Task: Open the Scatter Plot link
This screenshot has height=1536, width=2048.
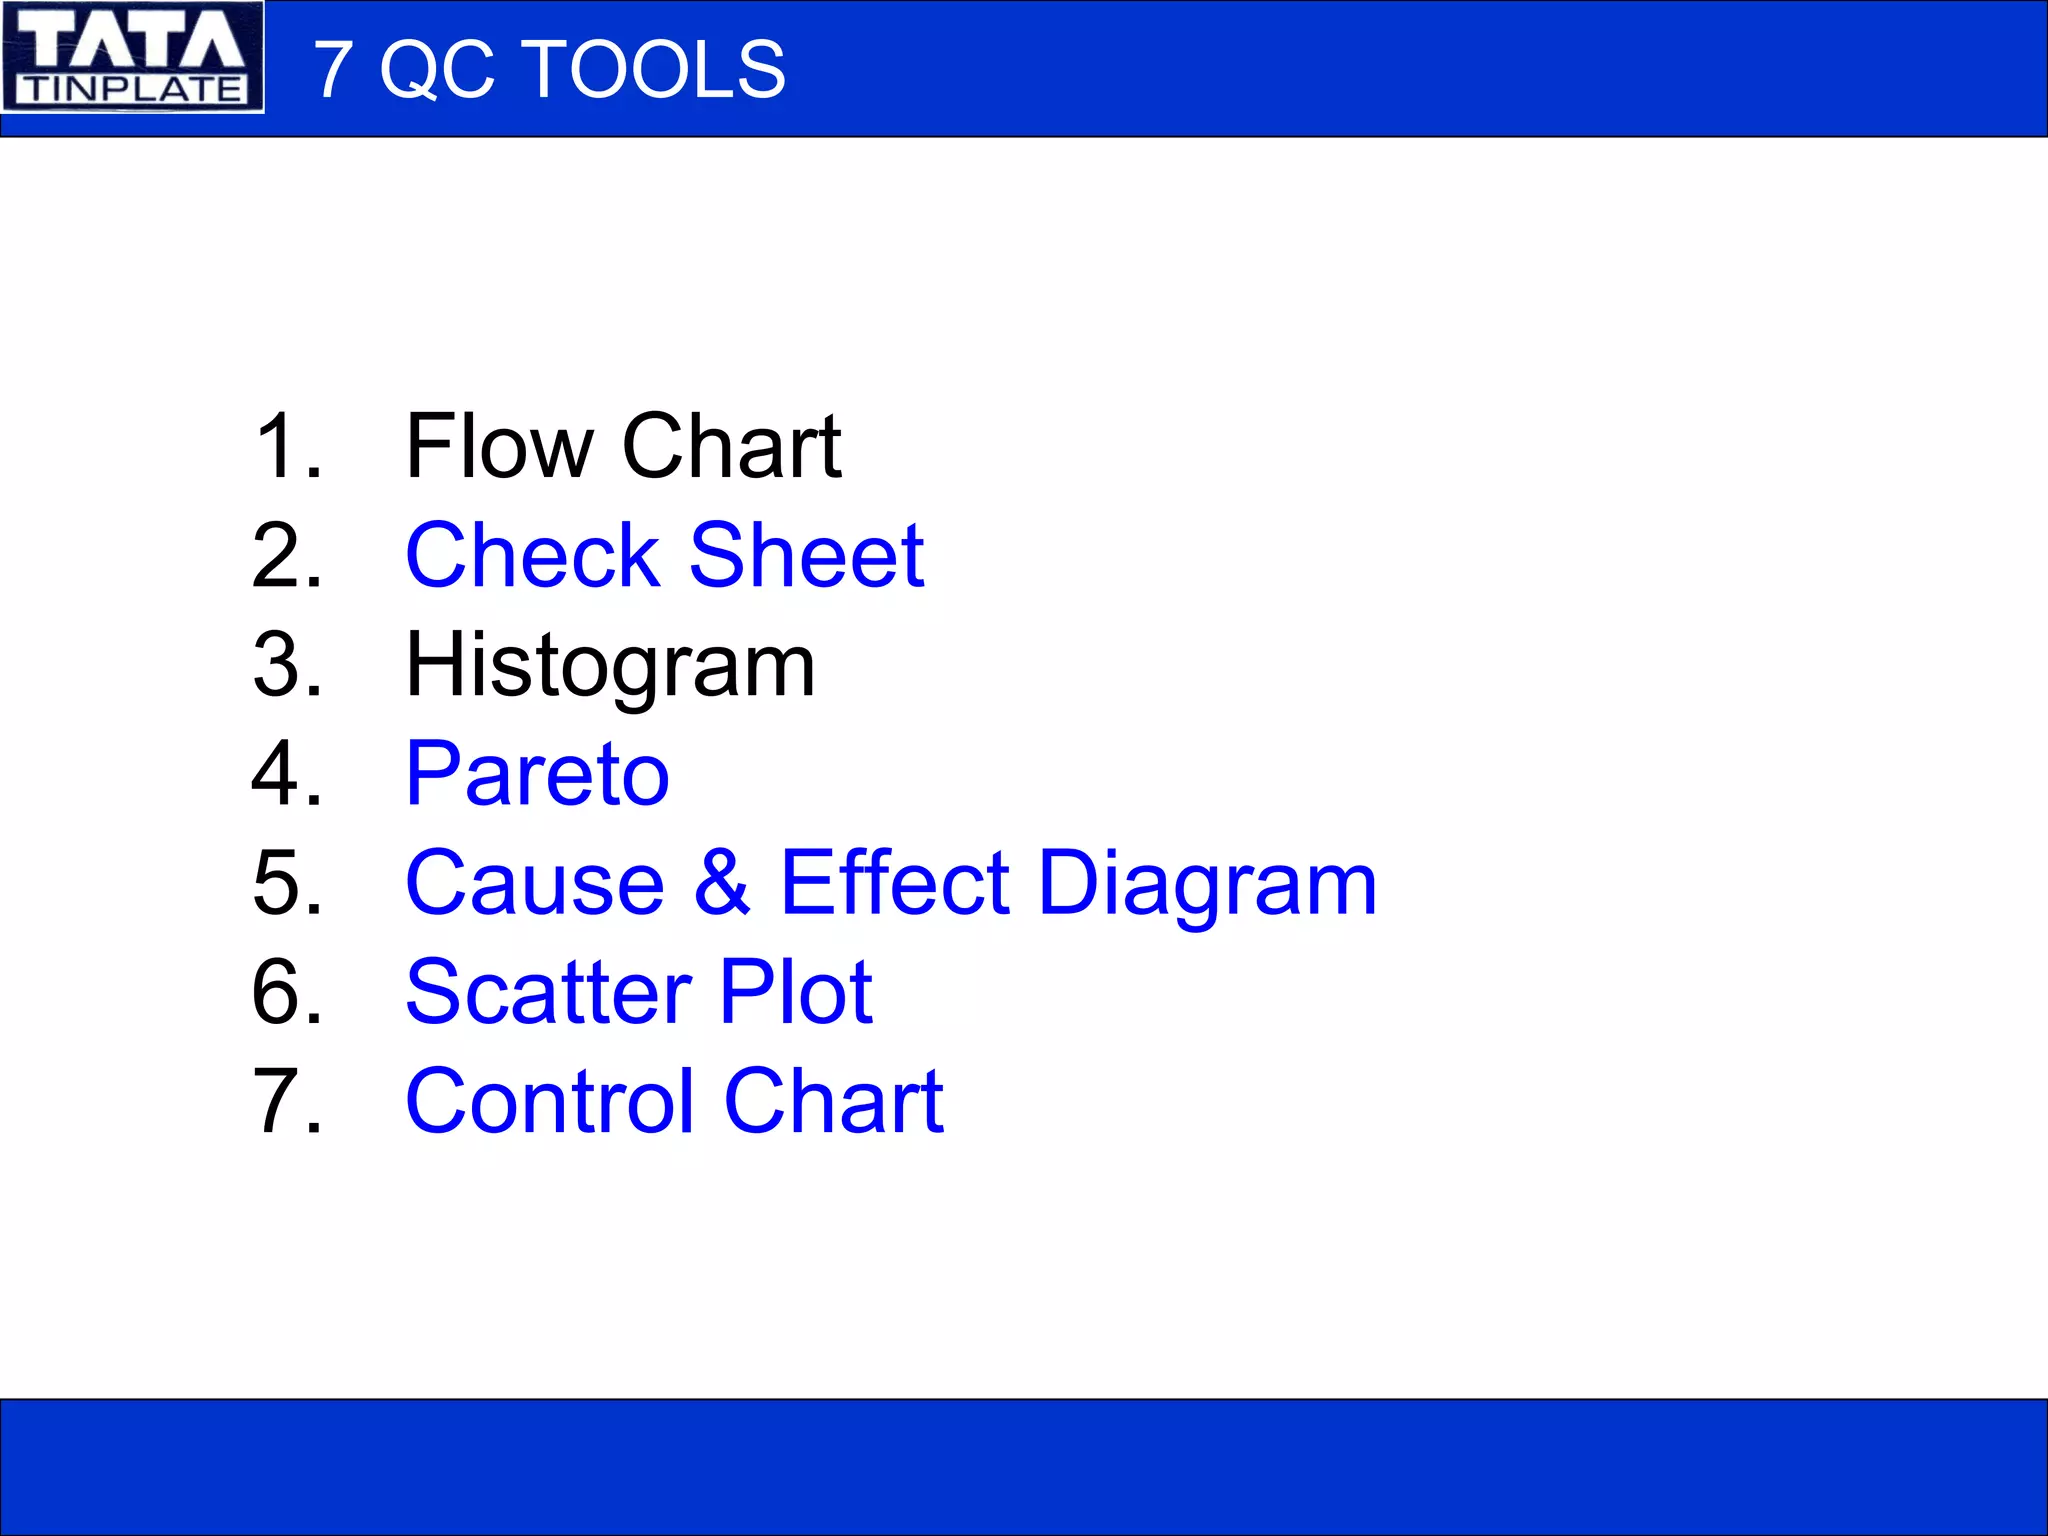Action: click(x=639, y=992)
